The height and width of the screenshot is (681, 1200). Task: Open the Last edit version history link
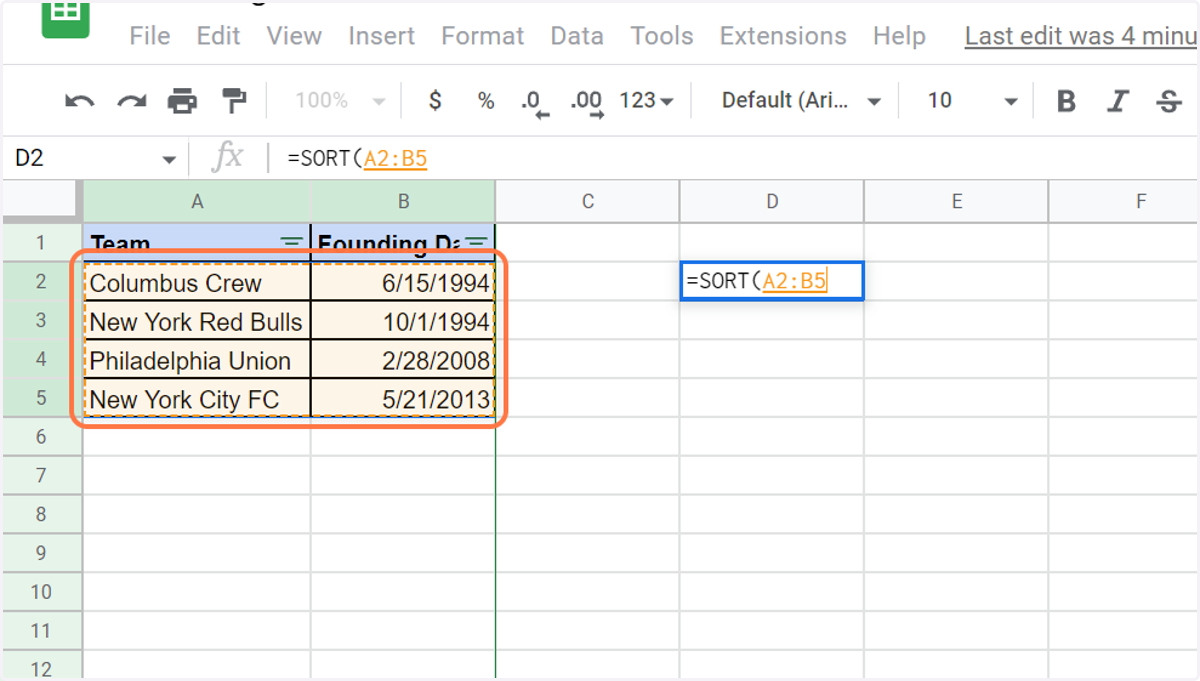pyautogui.click(x=1081, y=36)
